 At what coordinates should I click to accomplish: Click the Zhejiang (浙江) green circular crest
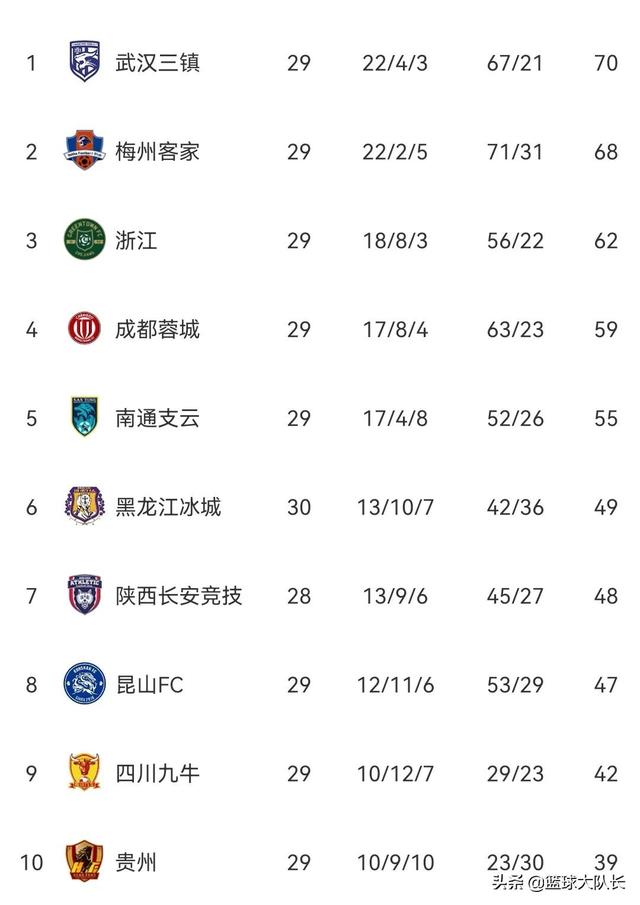coord(84,239)
